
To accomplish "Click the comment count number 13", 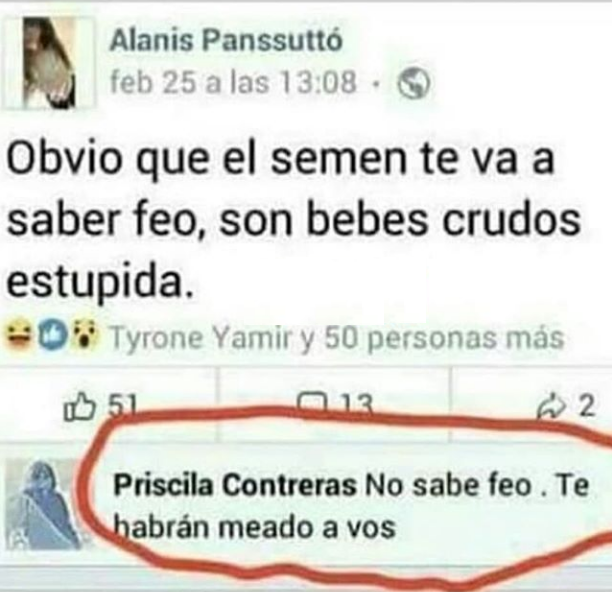I will pos(357,403).
